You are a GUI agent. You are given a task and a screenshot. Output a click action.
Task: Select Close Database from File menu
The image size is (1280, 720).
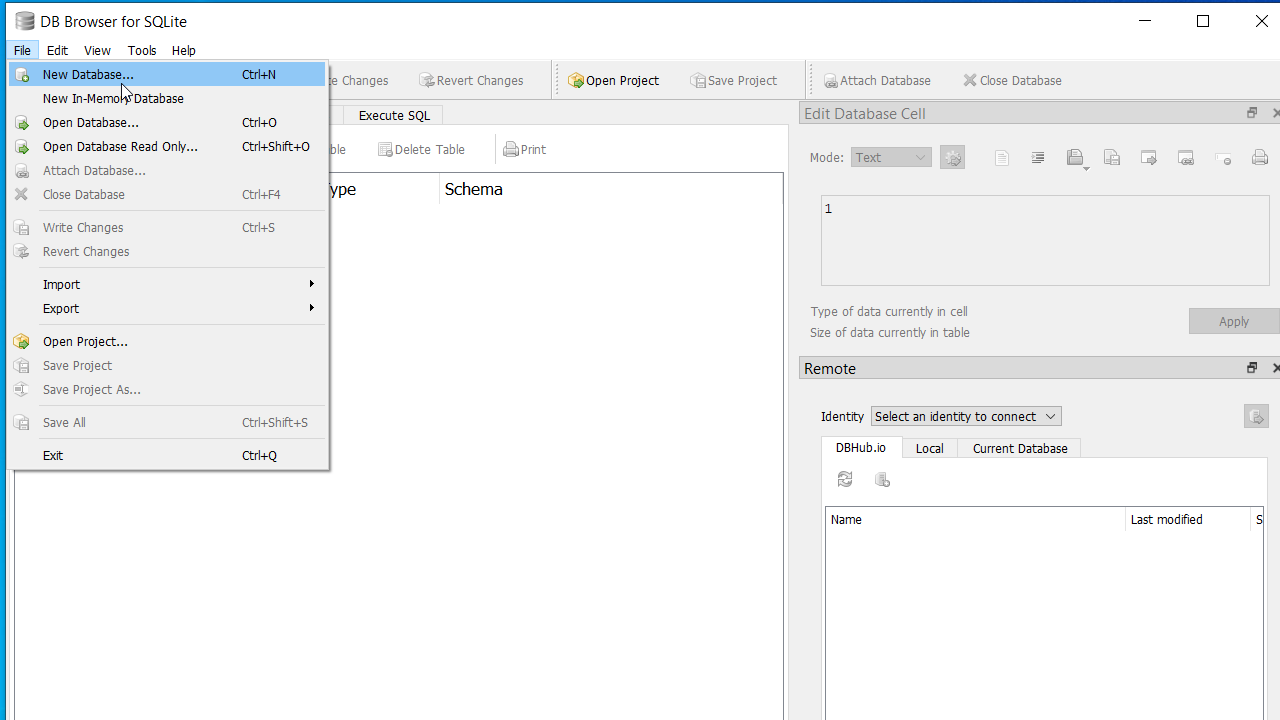(167, 194)
